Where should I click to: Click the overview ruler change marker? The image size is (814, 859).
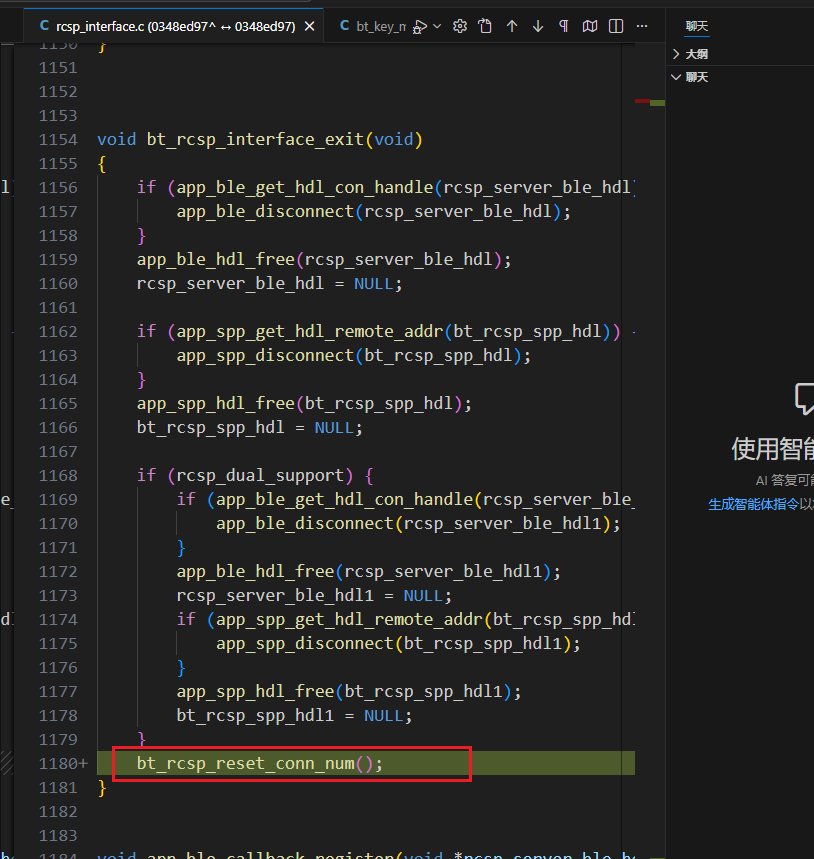(x=650, y=102)
